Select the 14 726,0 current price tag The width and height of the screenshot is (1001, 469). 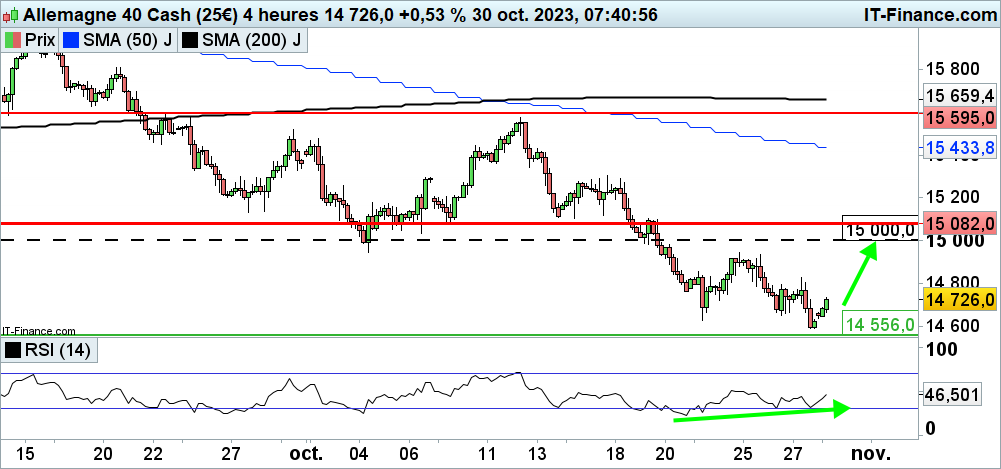[958, 300]
